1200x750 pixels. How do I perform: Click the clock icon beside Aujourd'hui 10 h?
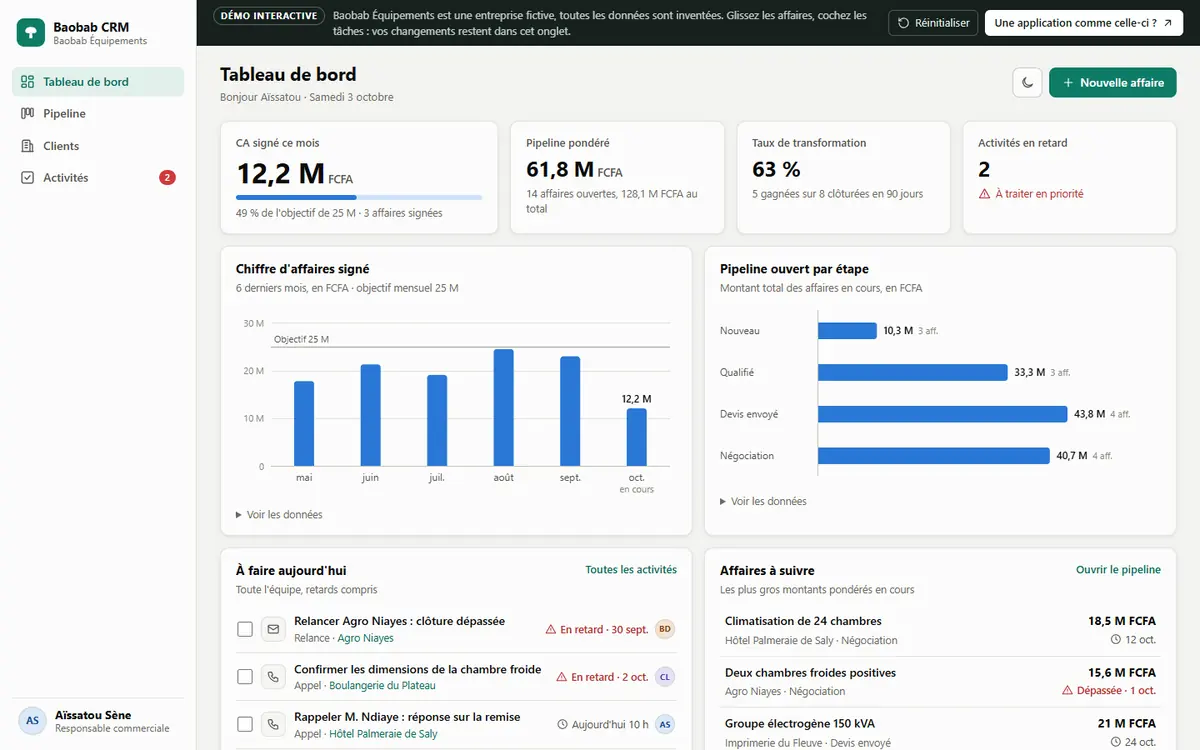point(562,725)
